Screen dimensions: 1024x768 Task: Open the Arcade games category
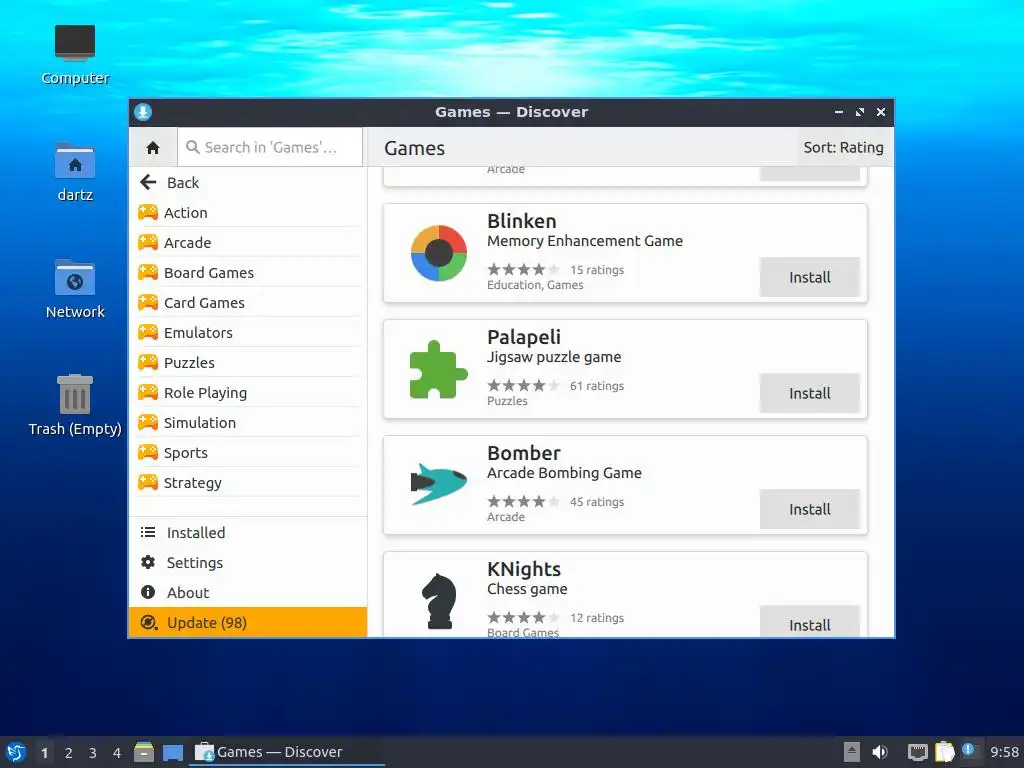248,243
